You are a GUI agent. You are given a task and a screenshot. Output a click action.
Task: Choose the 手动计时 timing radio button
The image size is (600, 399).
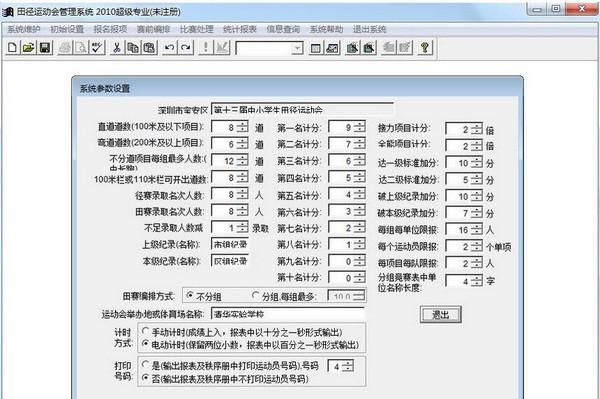(x=145, y=331)
